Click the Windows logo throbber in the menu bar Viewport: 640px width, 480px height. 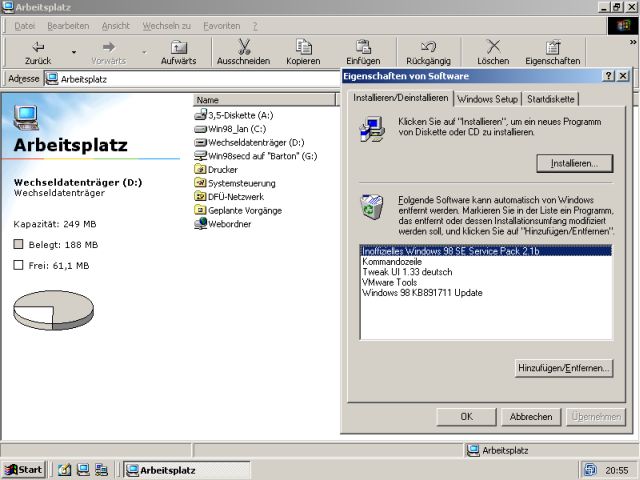pyautogui.click(x=622, y=26)
